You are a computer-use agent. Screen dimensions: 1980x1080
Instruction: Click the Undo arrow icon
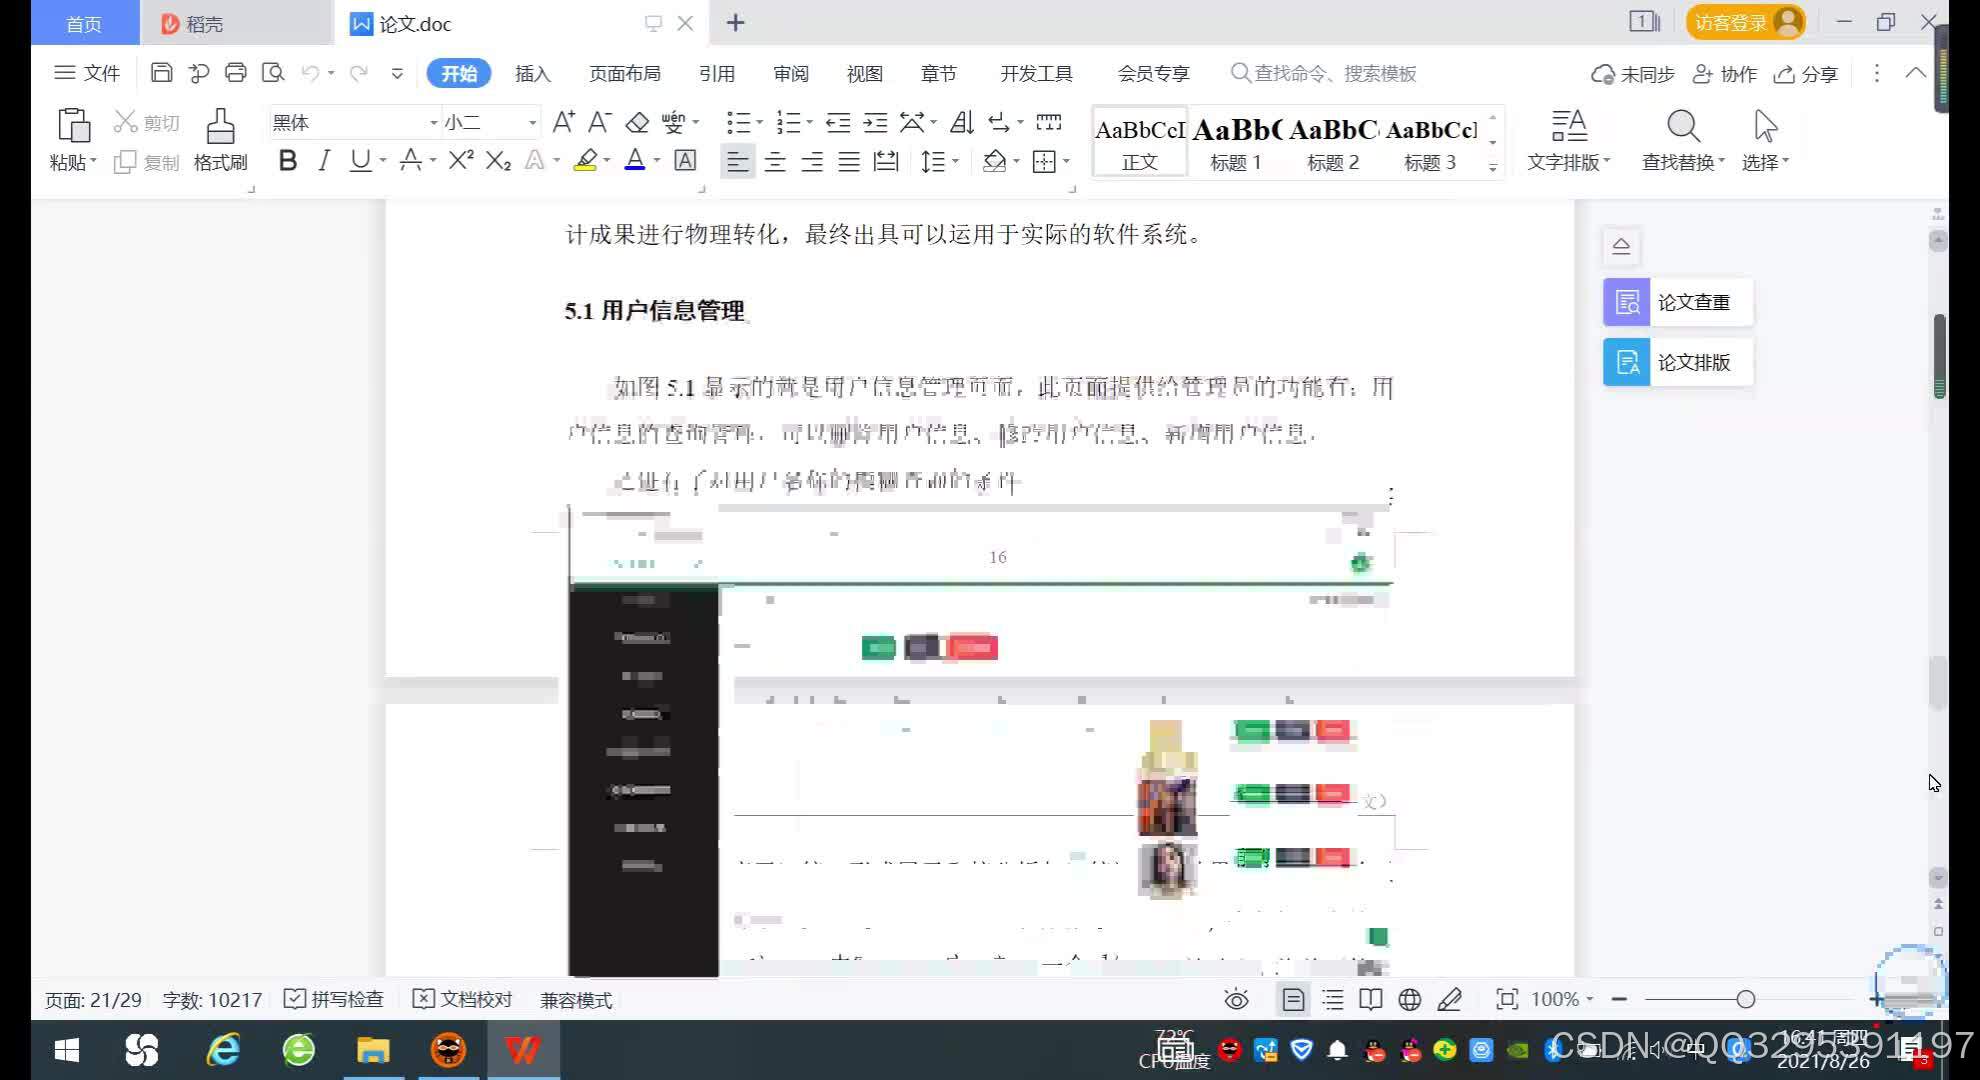[310, 73]
